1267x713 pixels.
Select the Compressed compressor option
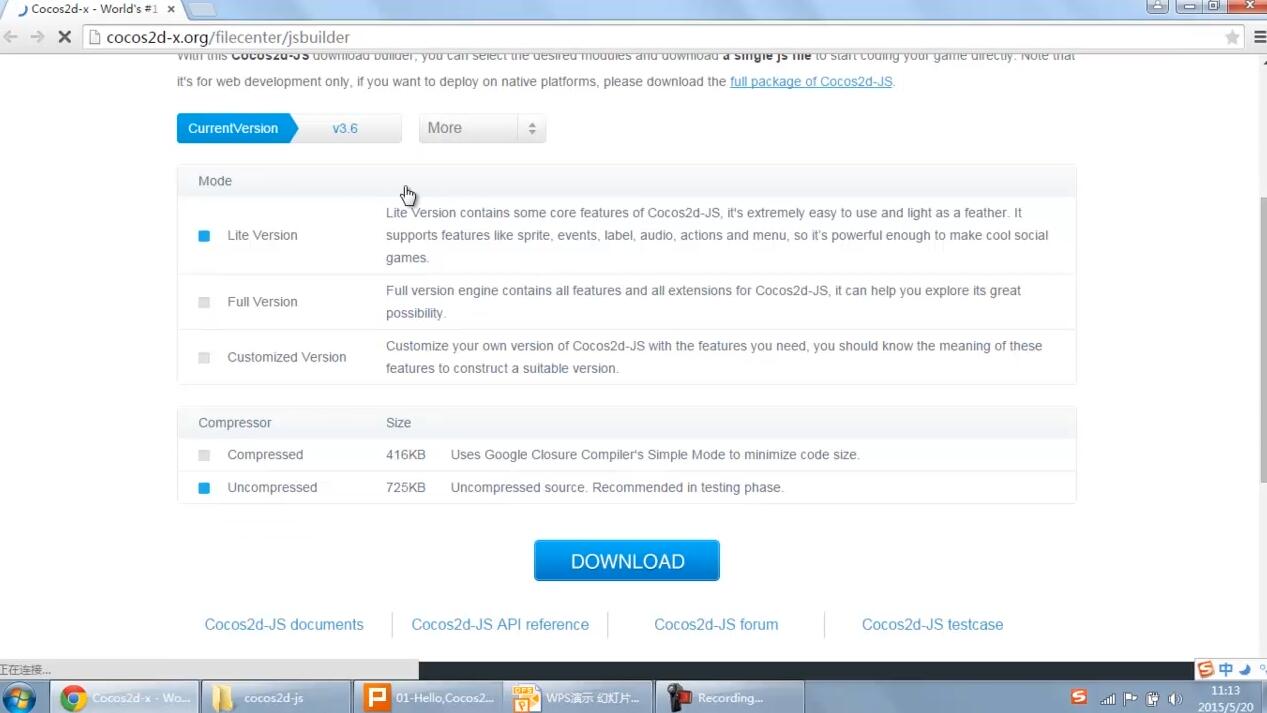click(x=204, y=455)
